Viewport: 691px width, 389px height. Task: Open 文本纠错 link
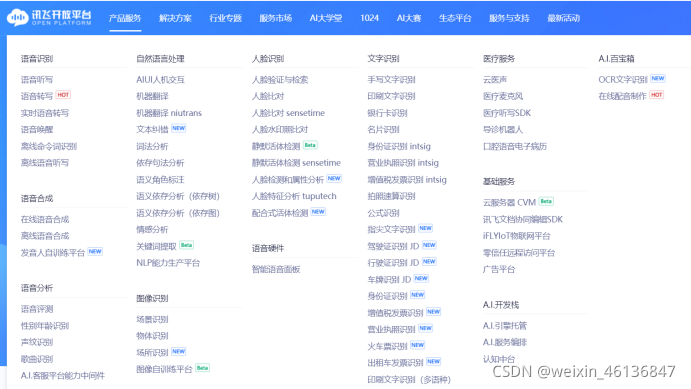(x=152, y=130)
